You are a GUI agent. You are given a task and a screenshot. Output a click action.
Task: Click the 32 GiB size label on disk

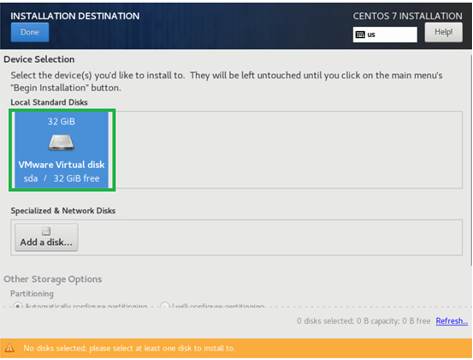click(61, 122)
